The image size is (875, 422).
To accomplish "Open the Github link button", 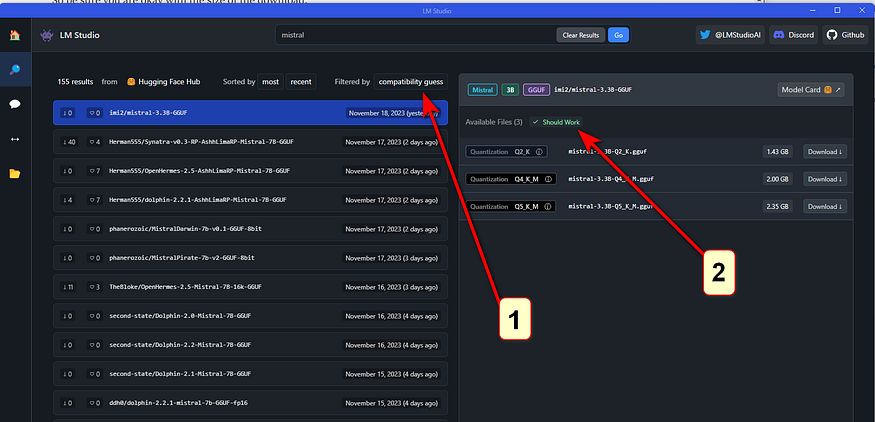I will (845, 35).
